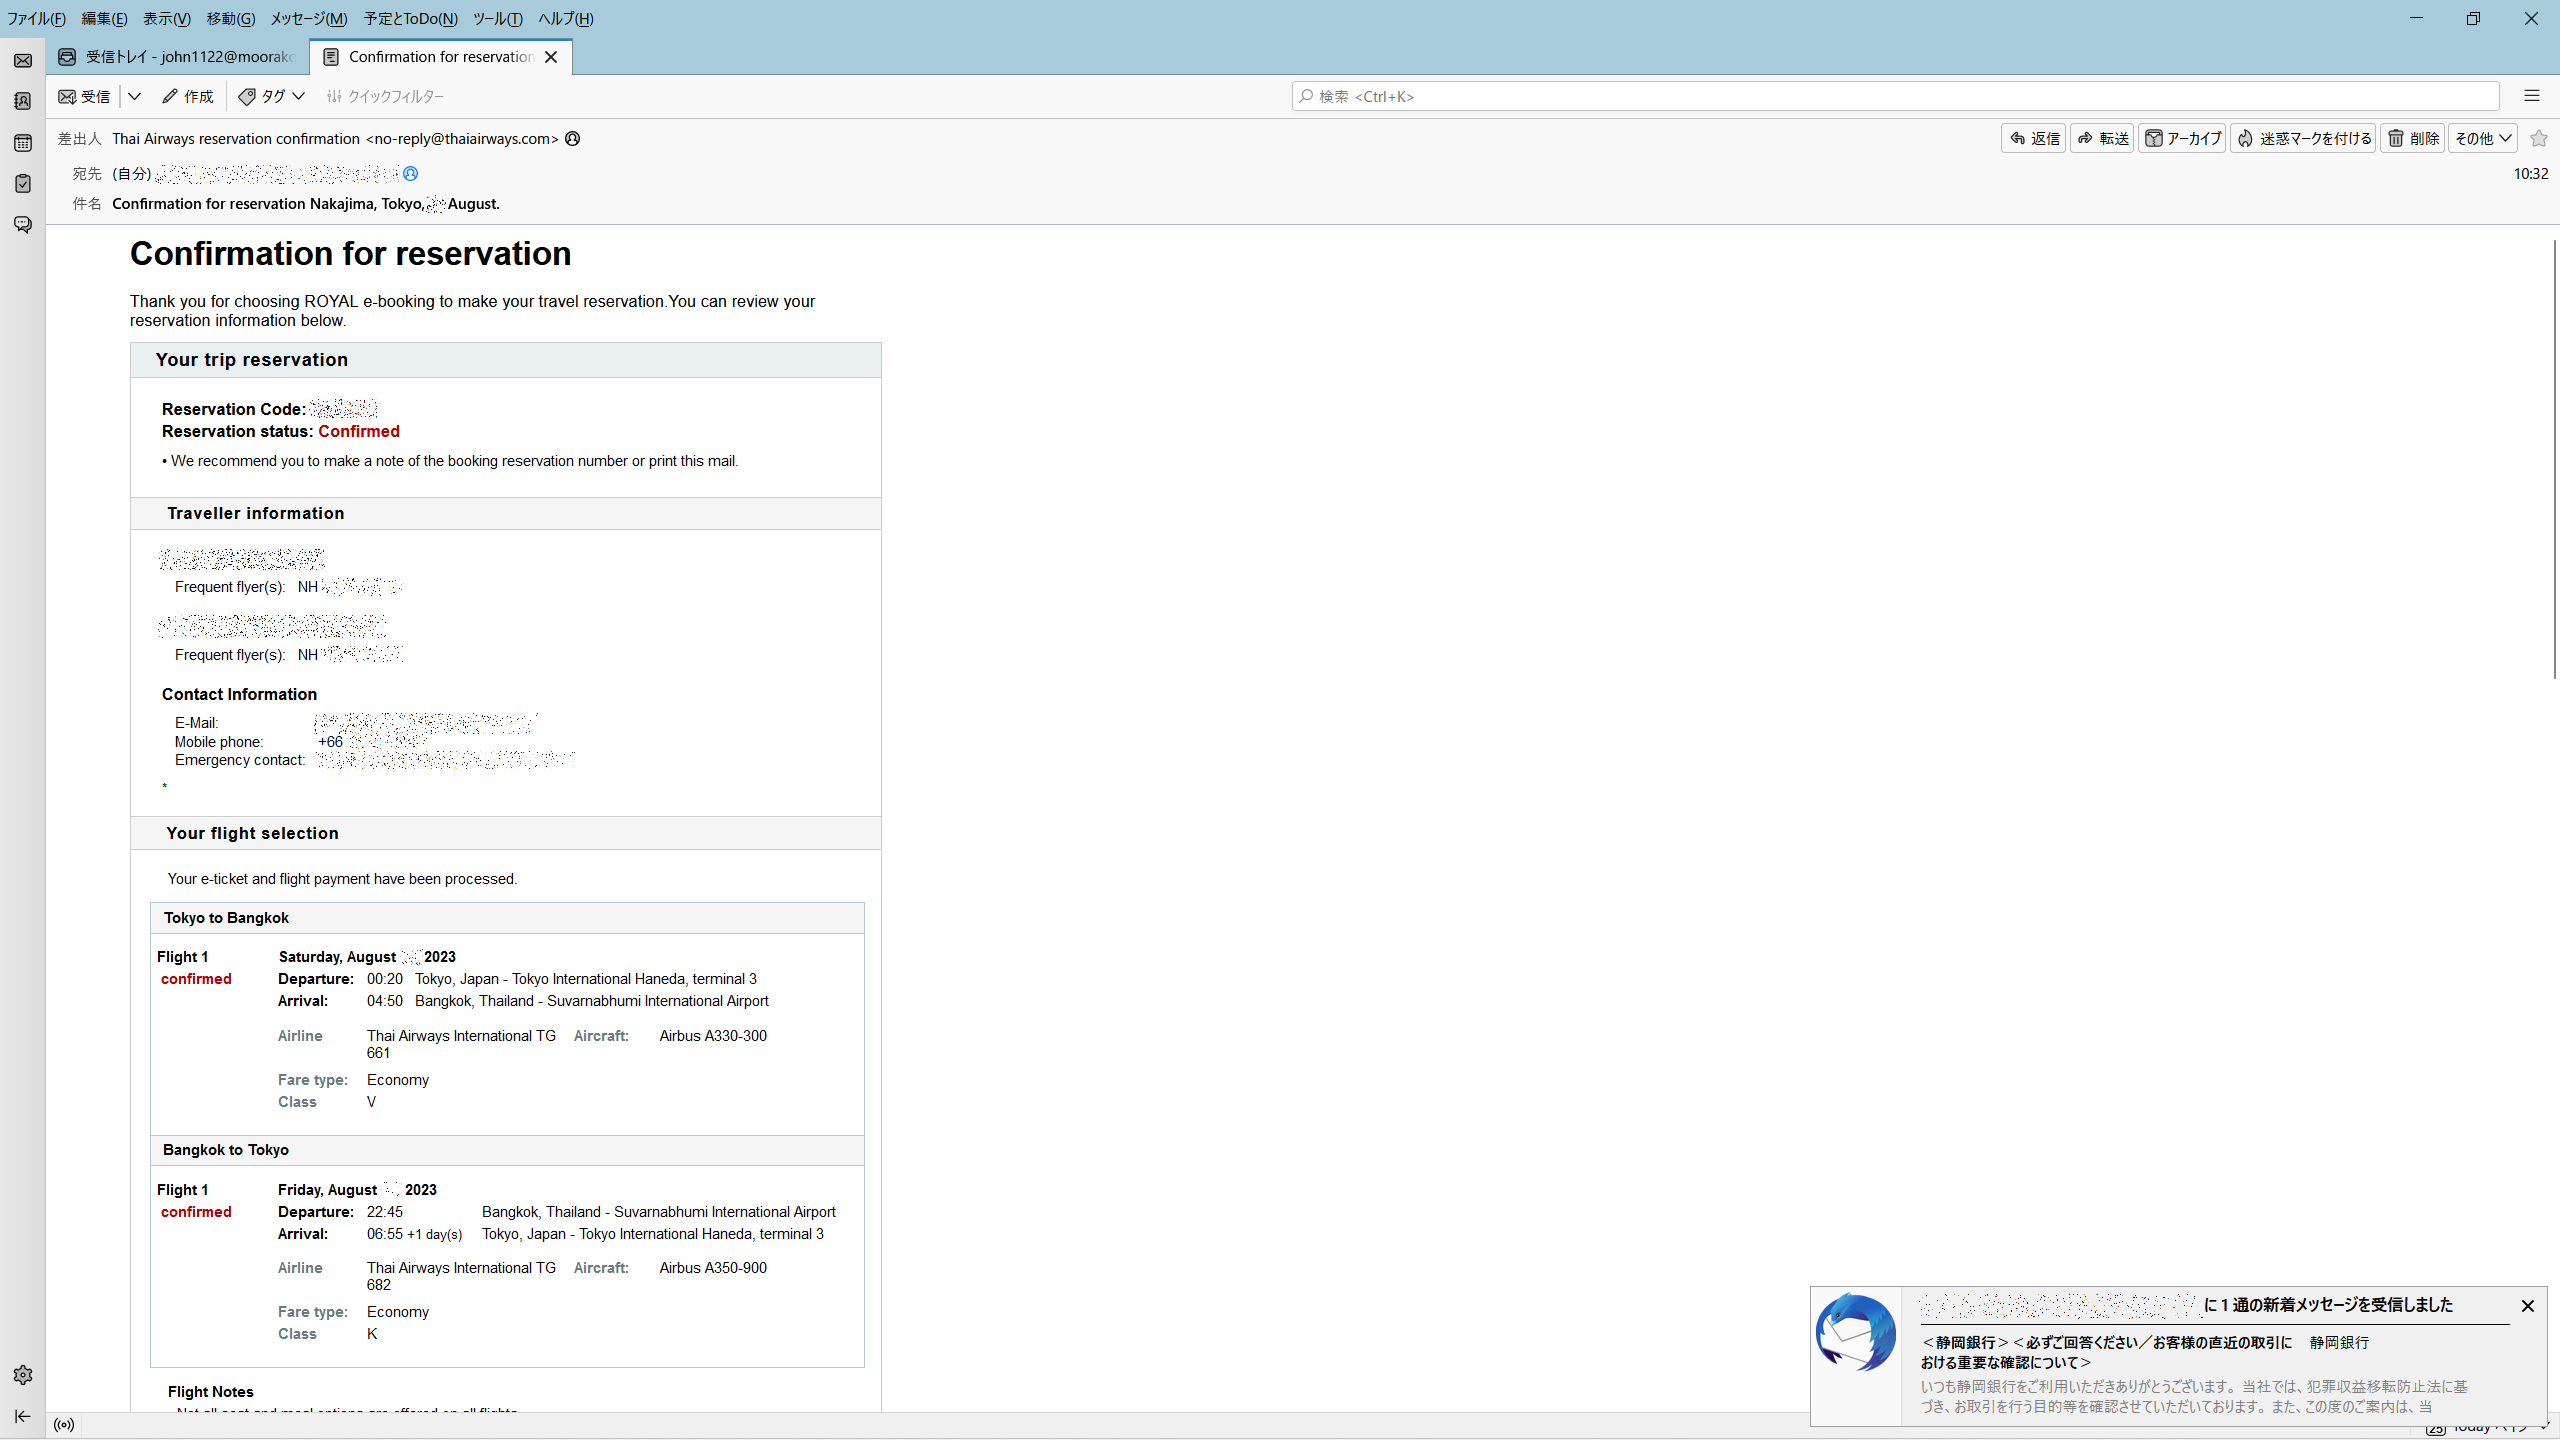Expand the Get Messages dropdown arrow
The image size is (2560, 1440).
tap(134, 96)
